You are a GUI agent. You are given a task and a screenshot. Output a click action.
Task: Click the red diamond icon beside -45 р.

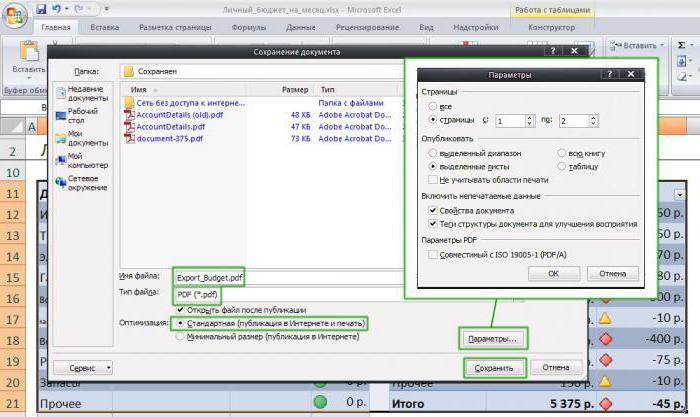tap(605, 404)
